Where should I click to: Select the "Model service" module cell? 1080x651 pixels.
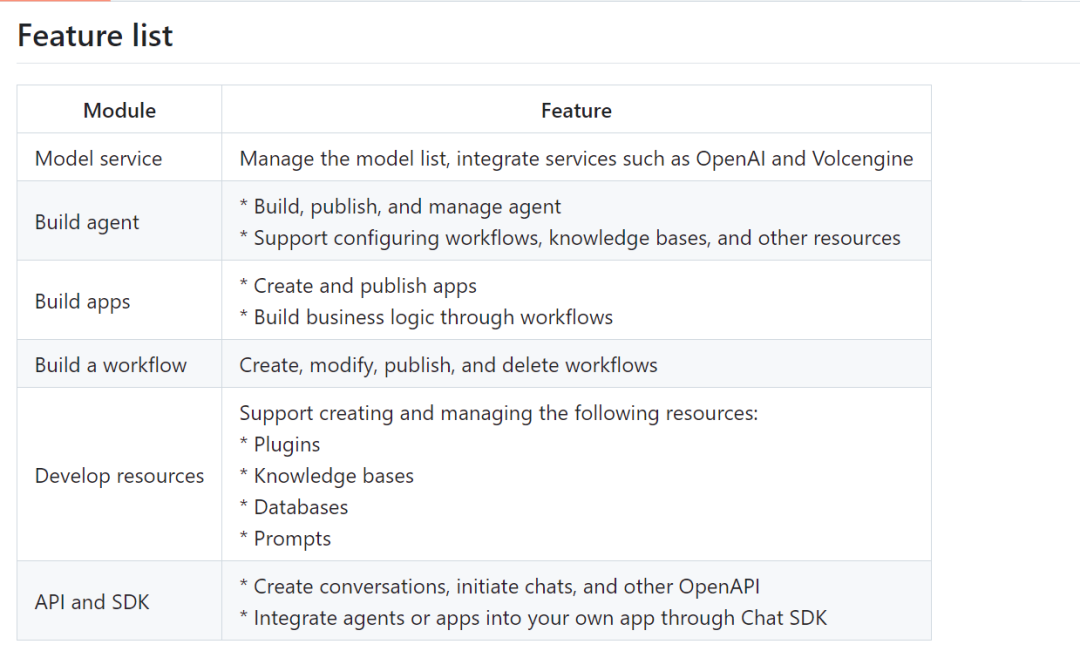point(98,158)
